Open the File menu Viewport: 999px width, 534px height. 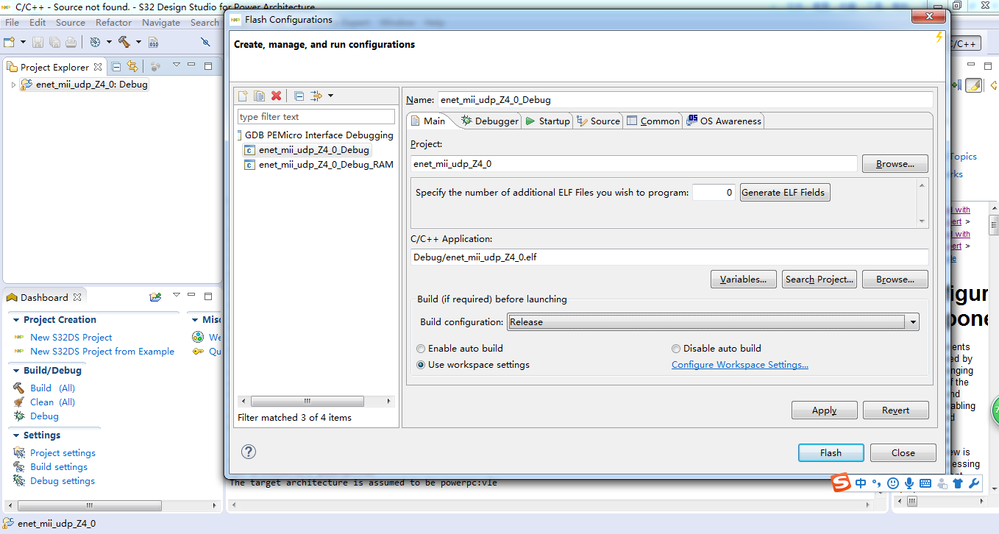12,22
